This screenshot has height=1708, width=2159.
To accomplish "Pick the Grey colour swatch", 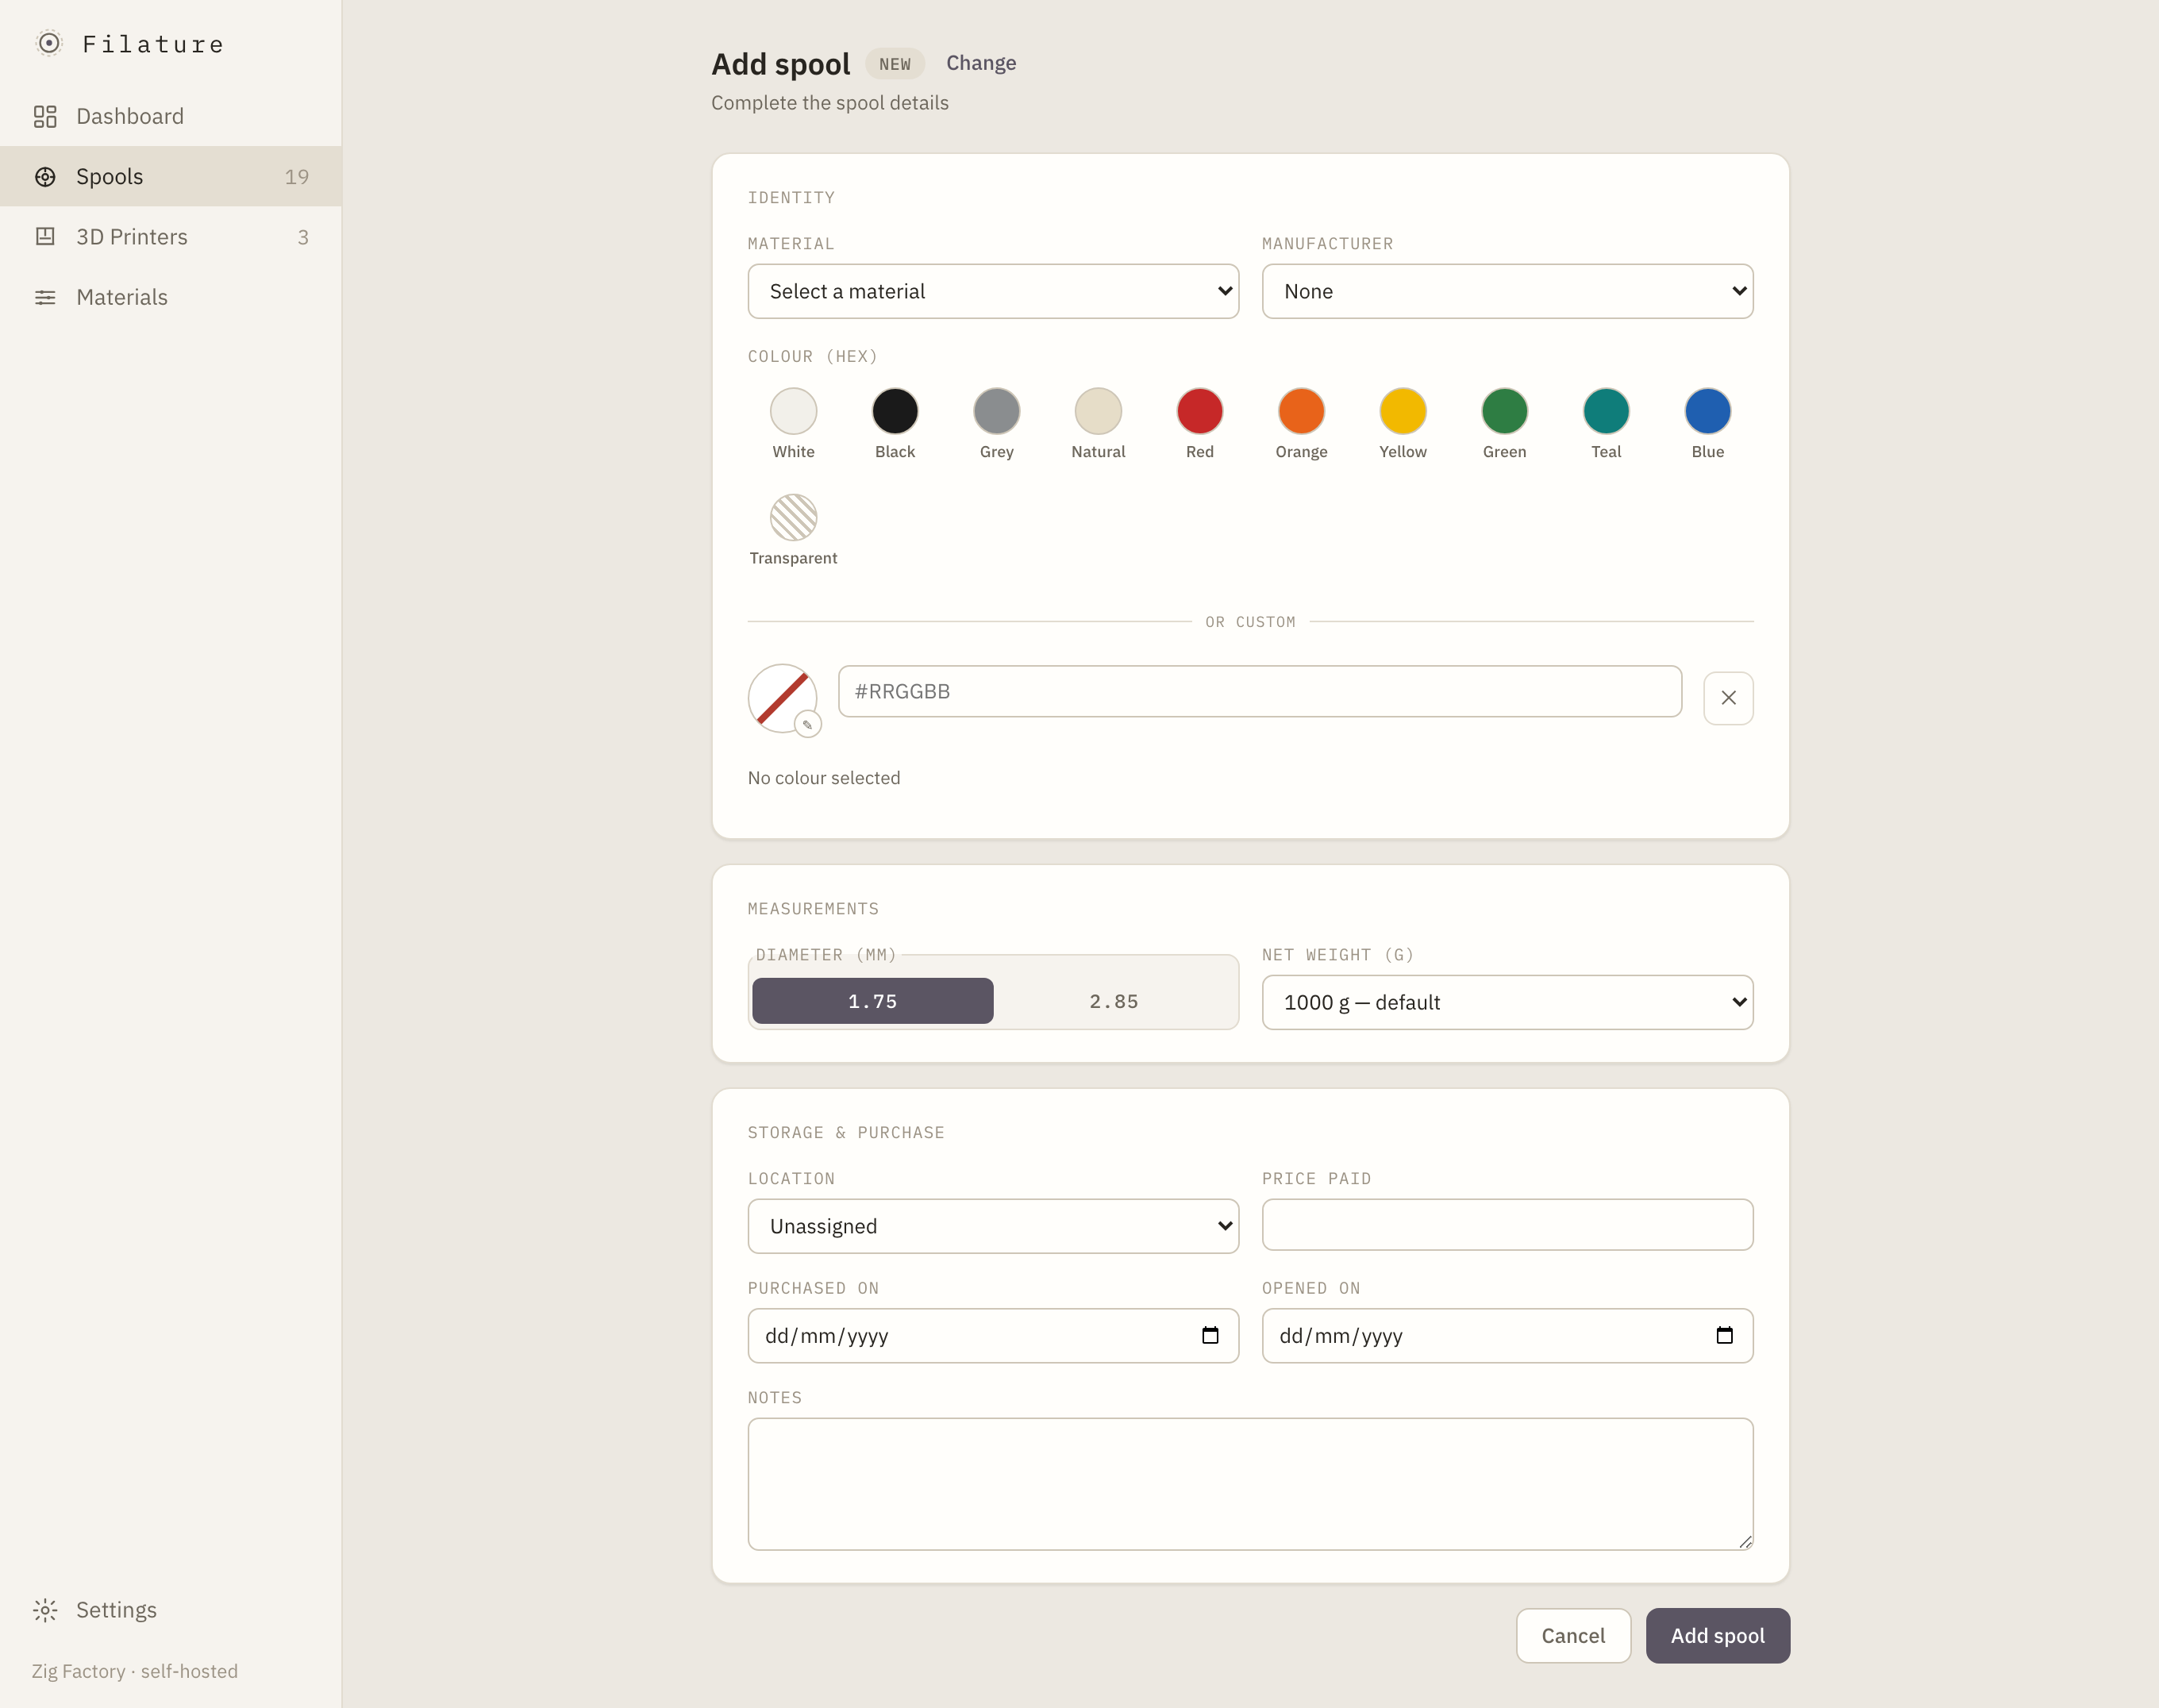I will 997,411.
